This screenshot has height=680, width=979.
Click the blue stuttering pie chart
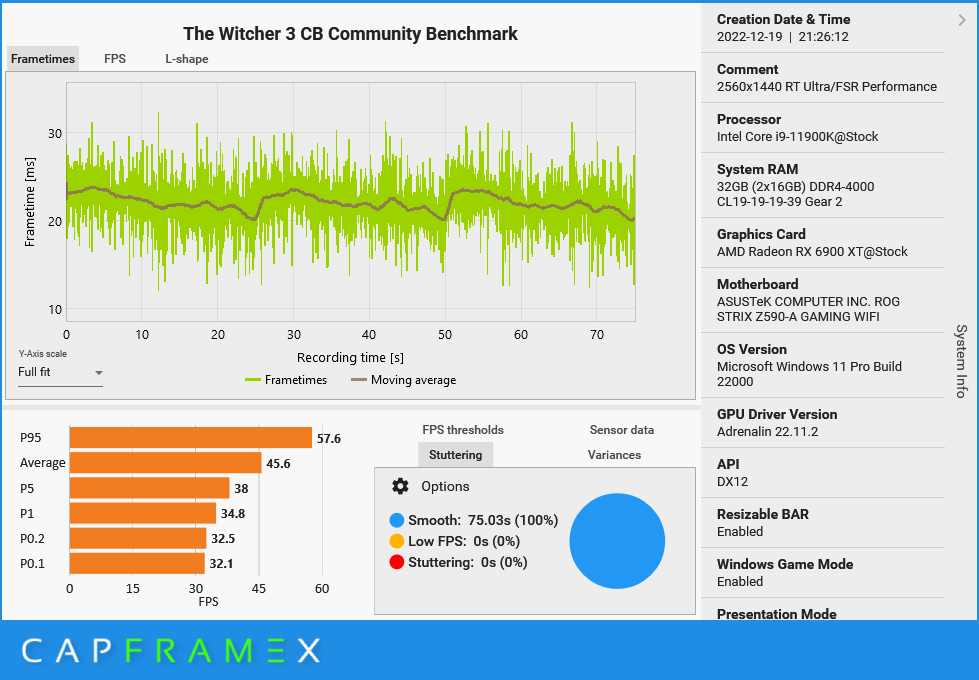[617, 541]
